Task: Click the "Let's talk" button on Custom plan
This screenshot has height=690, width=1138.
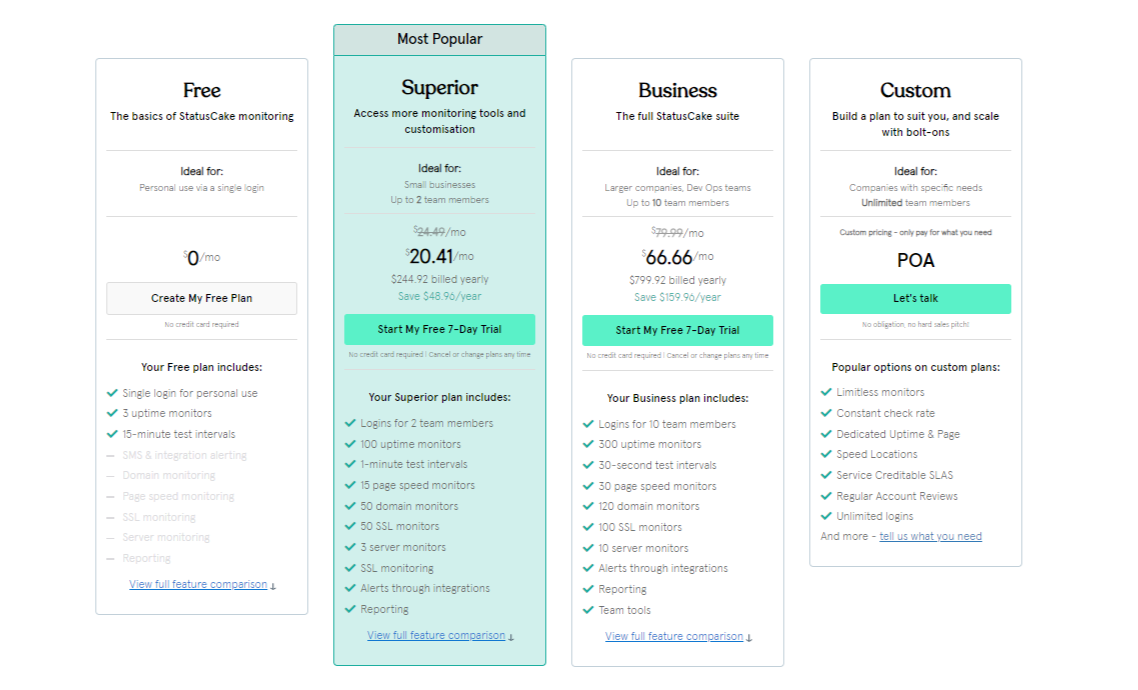Action: point(915,299)
